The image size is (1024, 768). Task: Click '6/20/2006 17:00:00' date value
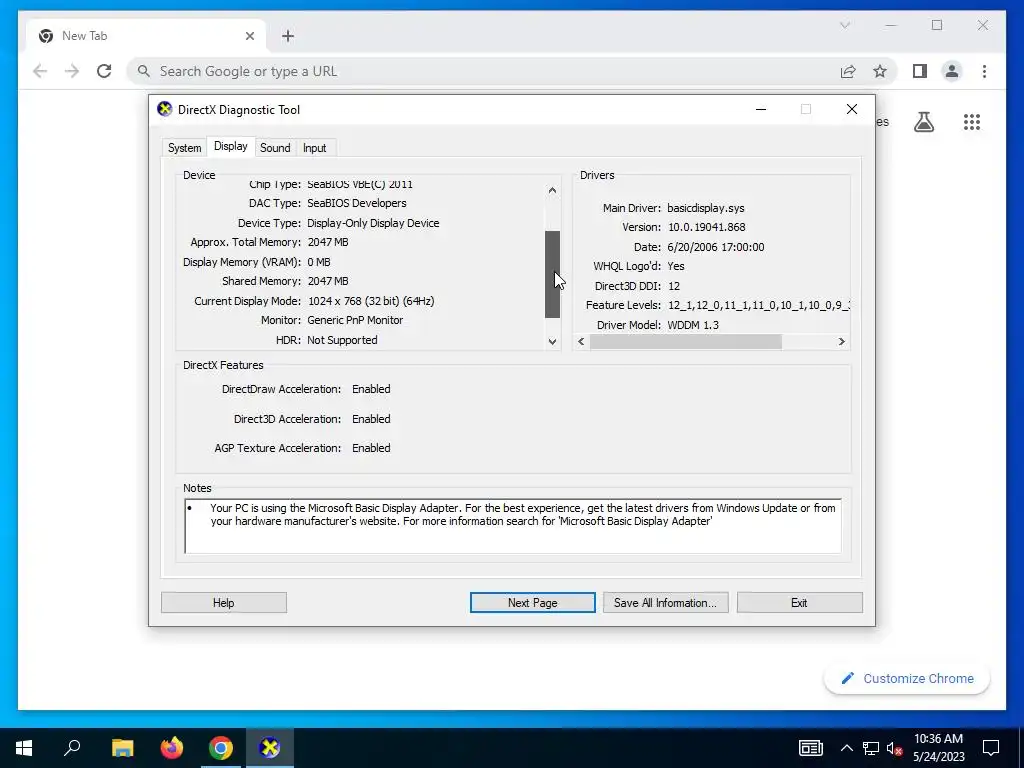tap(716, 248)
